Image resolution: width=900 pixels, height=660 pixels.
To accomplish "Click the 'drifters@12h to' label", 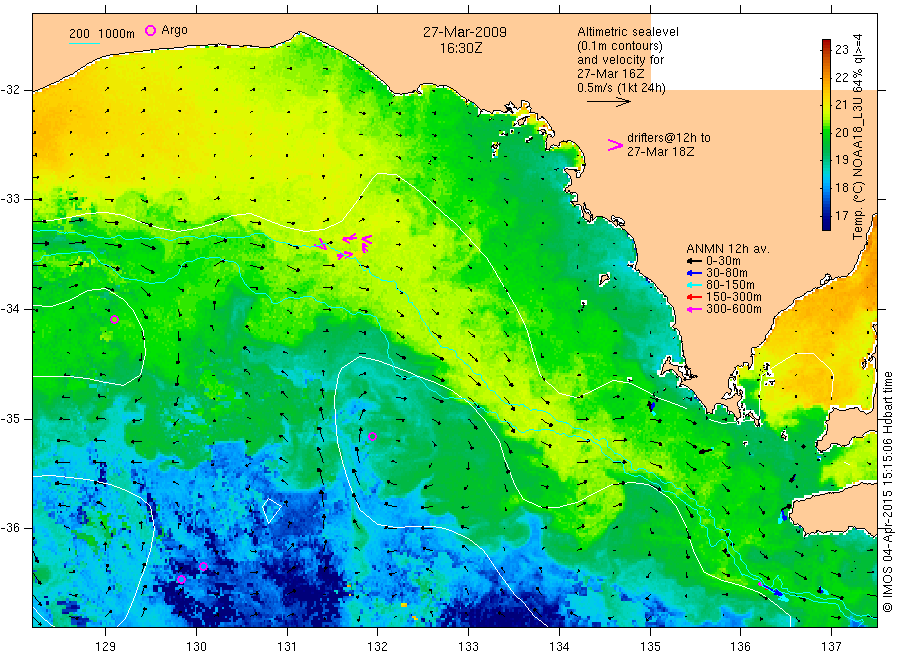I will tap(669, 138).
